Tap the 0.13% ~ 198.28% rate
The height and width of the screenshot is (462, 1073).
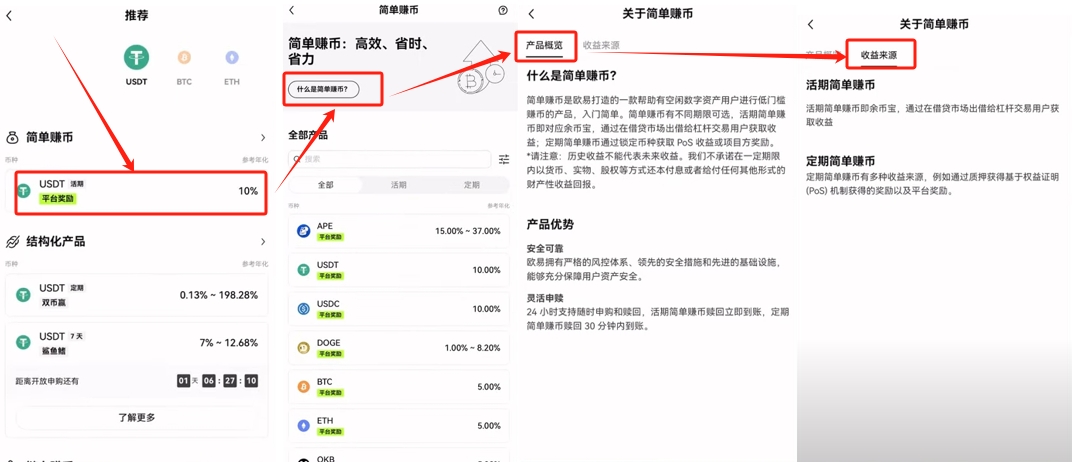pyautogui.click(x=219, y=295)
